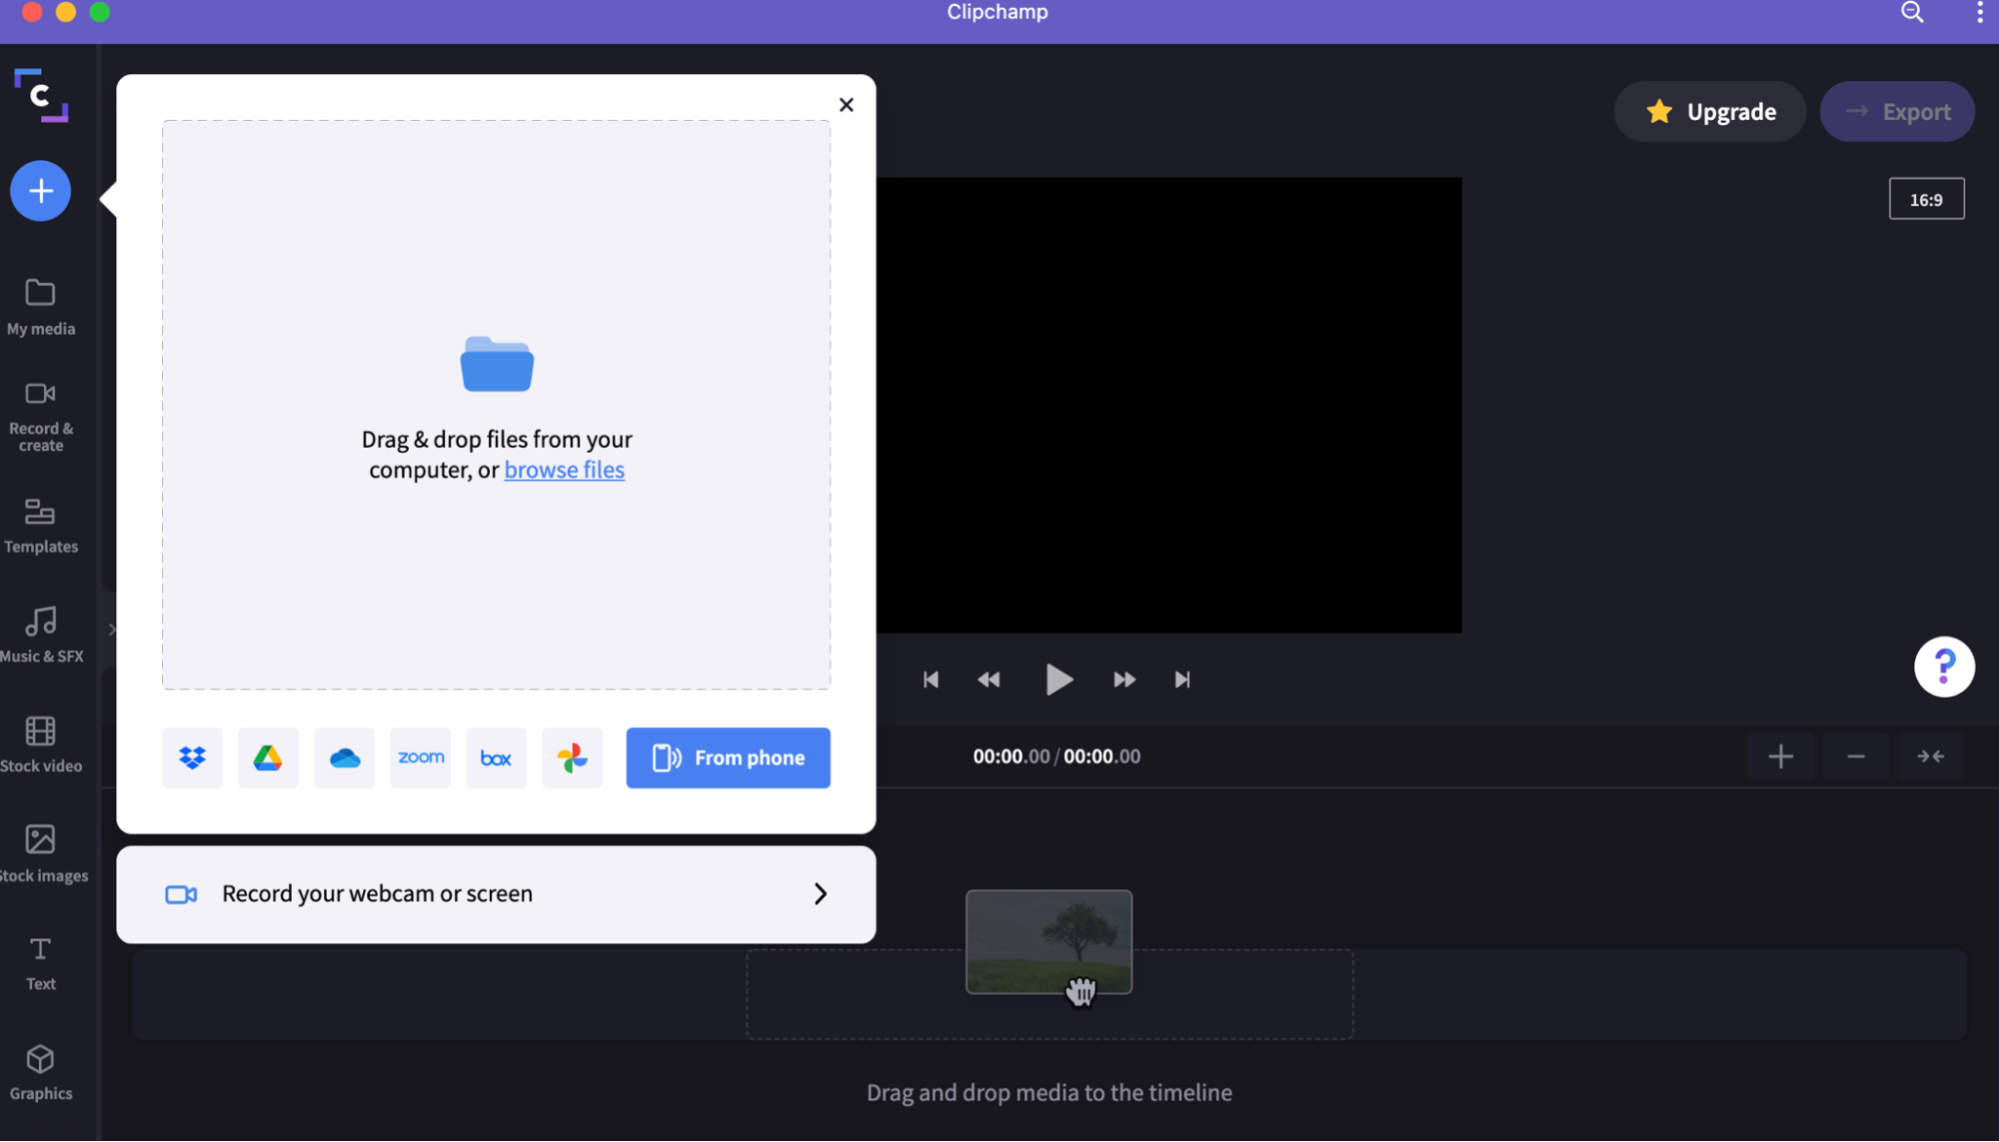The image size is (1999, 1142).
Task: Click the Export button
Action: coord(1899,111)
